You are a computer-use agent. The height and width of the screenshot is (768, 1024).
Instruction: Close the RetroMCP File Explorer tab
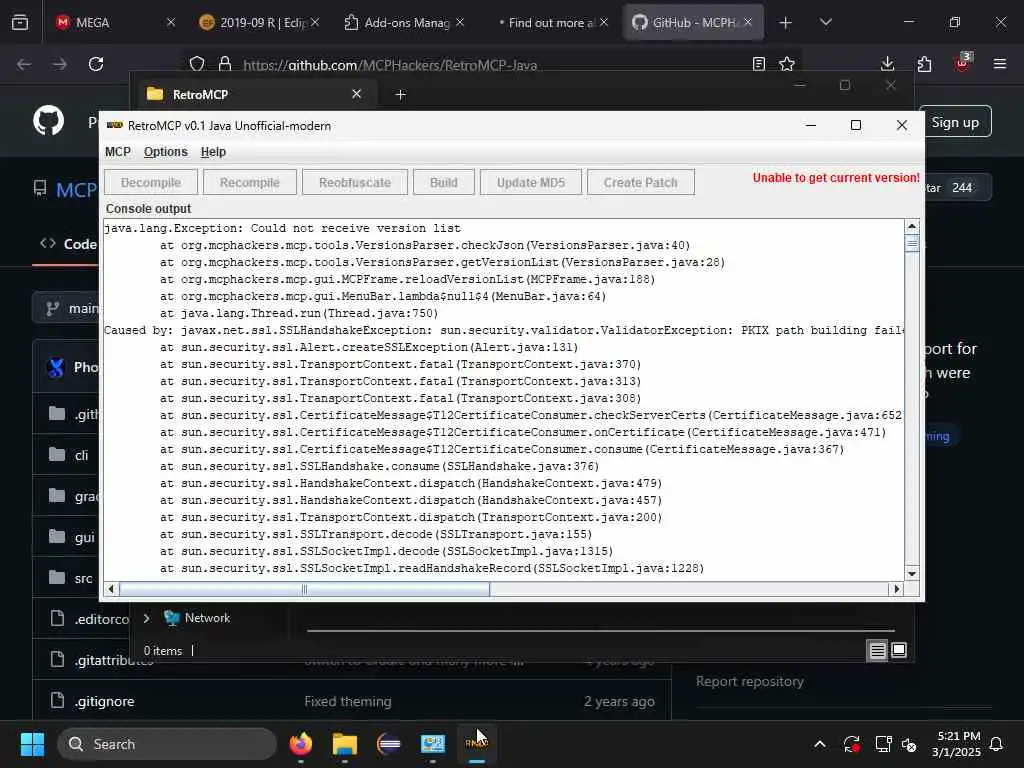pos(357,94)
